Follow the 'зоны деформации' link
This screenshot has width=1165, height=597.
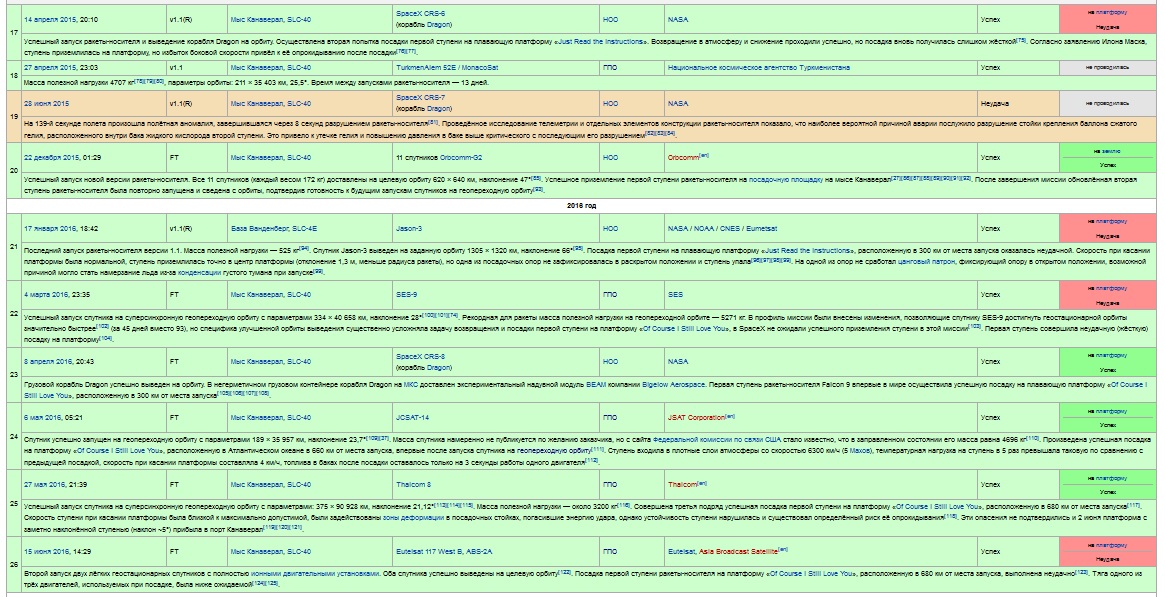coord(412,518)
